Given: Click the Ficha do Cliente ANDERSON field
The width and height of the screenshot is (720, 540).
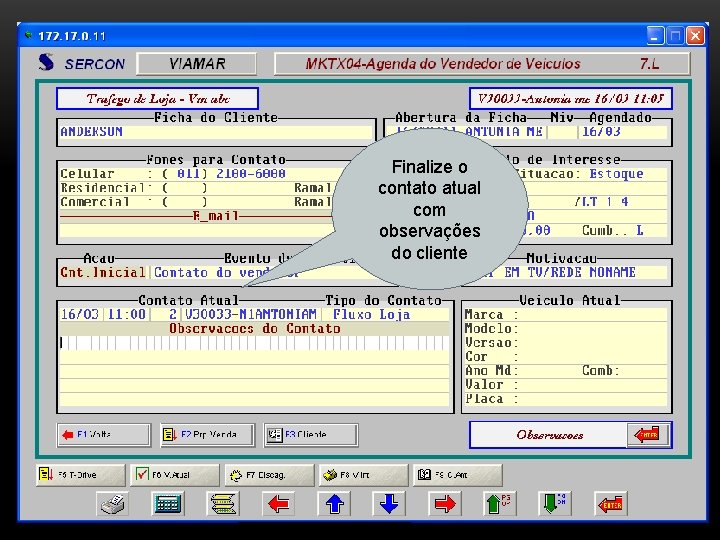Looking at the screenshot, I should [216, 132].
